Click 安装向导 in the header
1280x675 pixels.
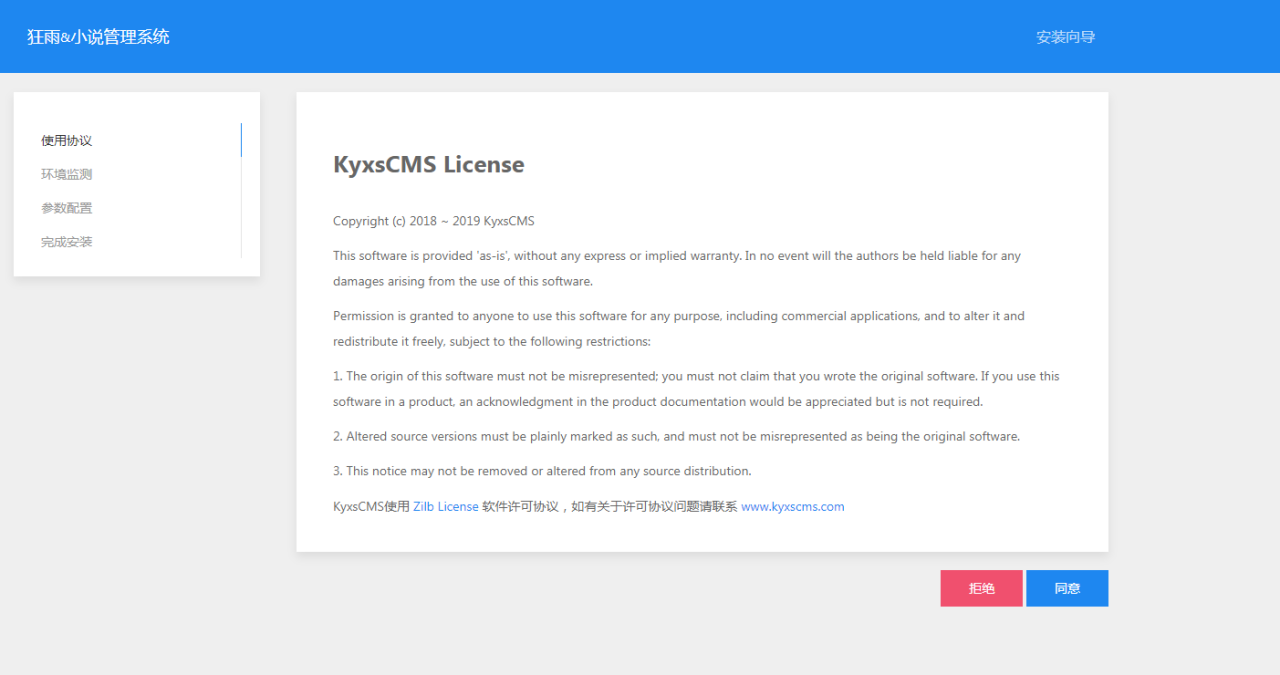click(x=1065, y=37)
